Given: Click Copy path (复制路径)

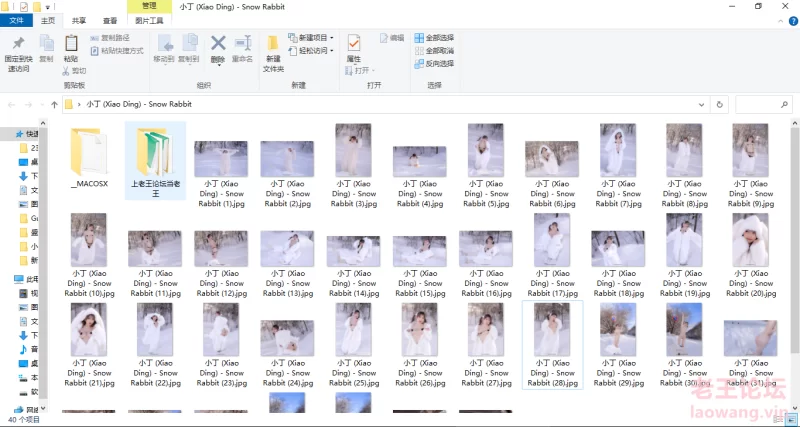Looking at the screenshot, I should [110, 38].
